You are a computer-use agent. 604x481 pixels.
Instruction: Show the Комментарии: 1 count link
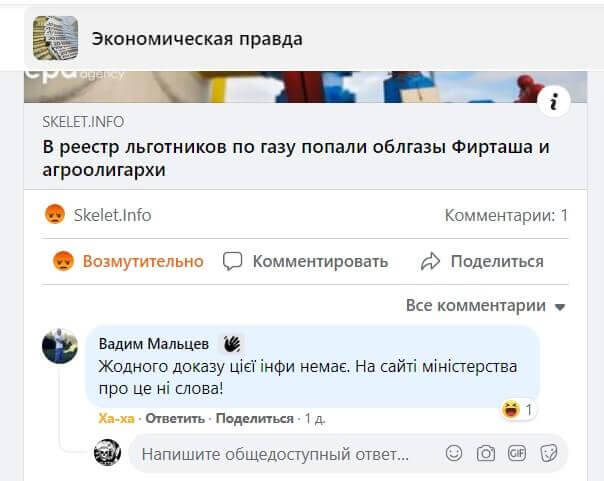pyautogui.click(x=506, y=214)
